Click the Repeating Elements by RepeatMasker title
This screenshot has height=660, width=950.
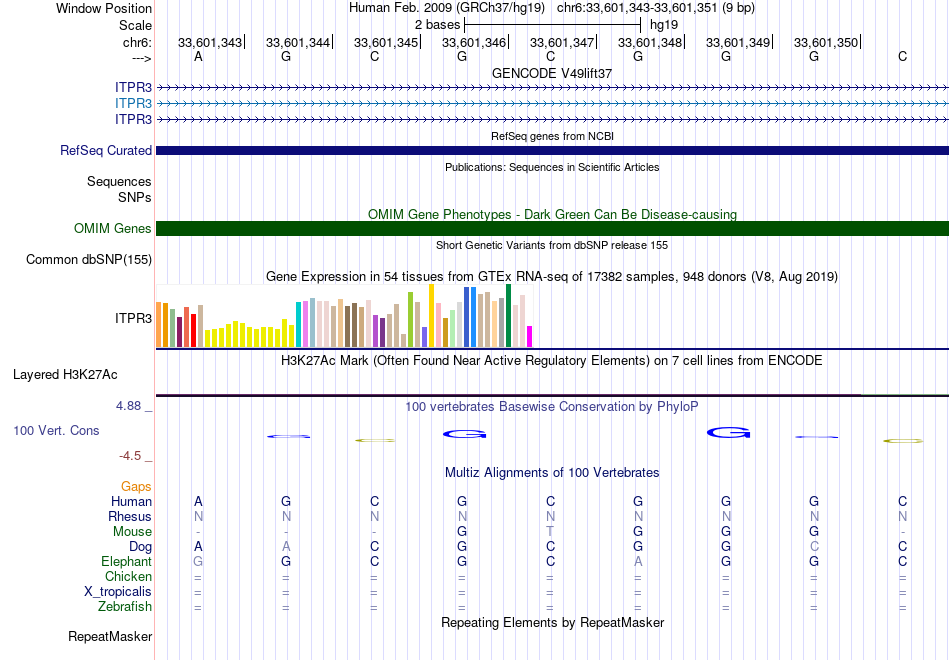point(552,623)
